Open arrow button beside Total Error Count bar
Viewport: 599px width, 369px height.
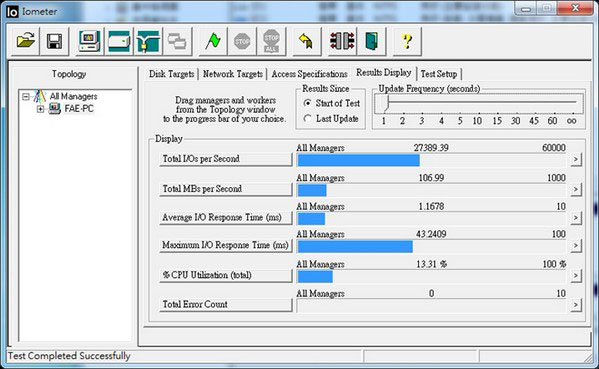point(576,305)
